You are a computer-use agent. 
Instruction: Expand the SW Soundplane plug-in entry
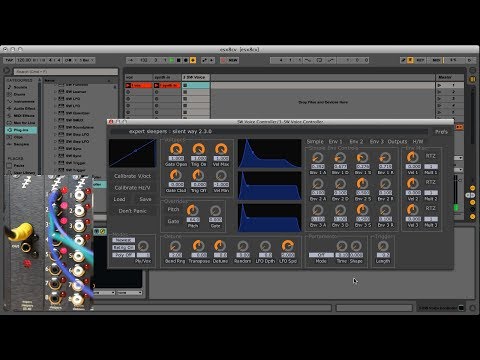(55, 127)
